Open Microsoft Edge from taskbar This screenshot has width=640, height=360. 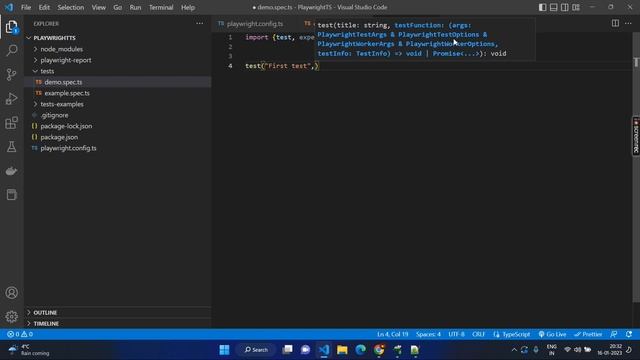tap(360, 350)
